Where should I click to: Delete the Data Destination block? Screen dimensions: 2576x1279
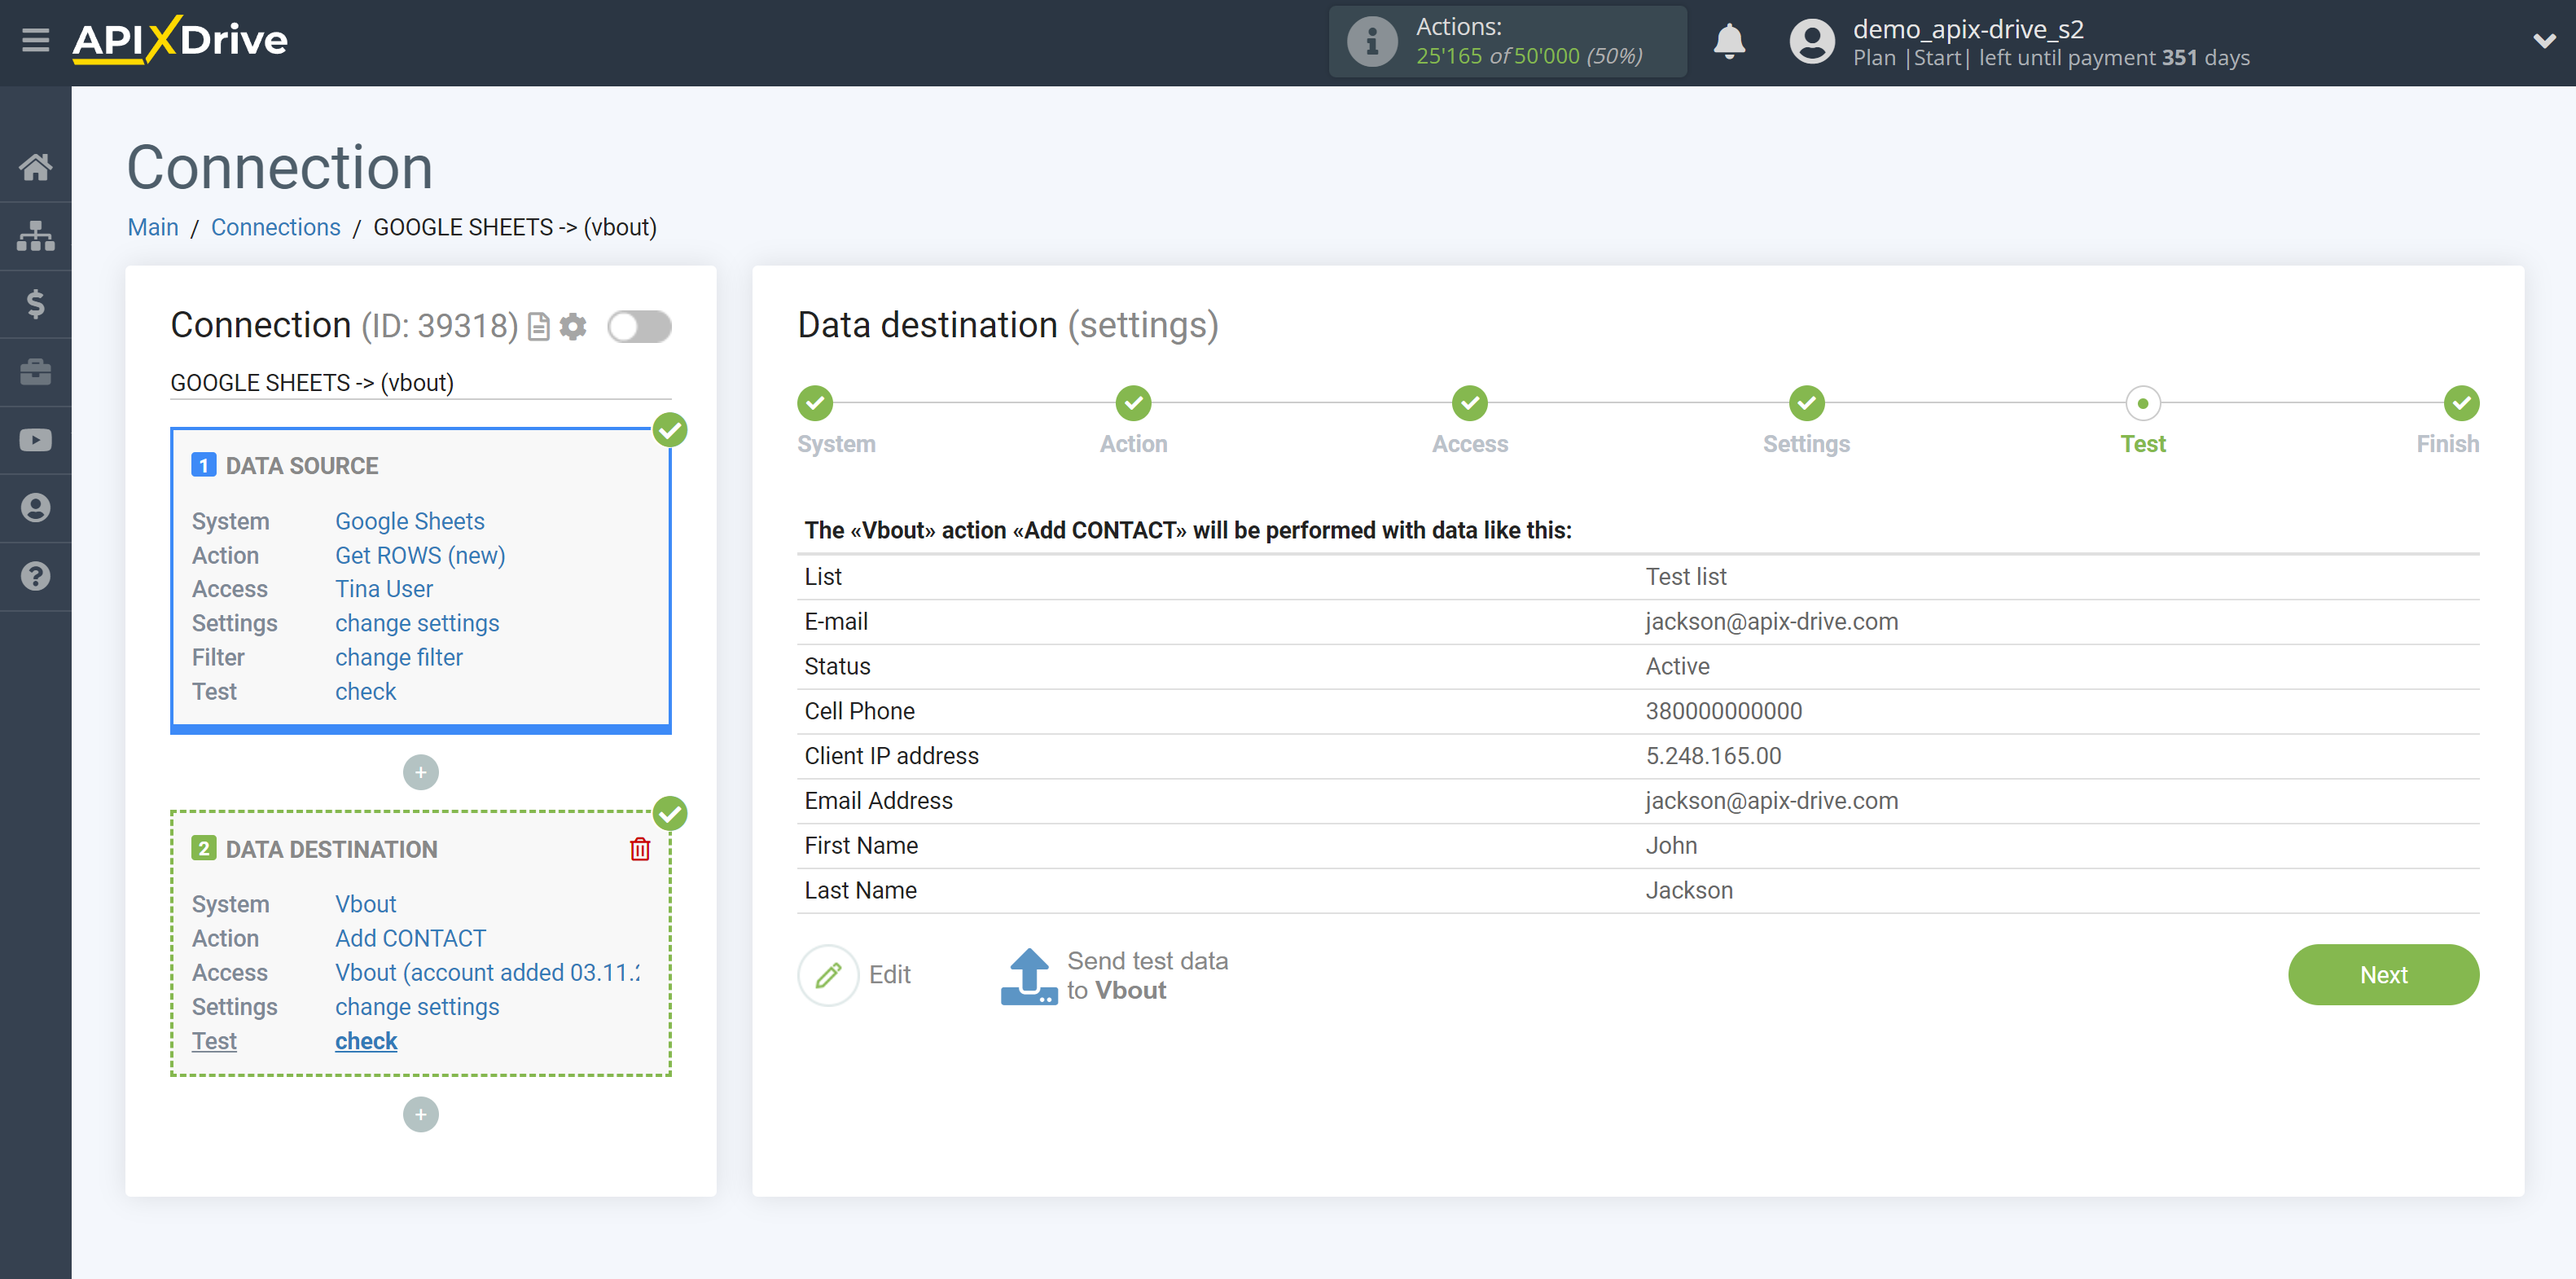click(640, 849)
